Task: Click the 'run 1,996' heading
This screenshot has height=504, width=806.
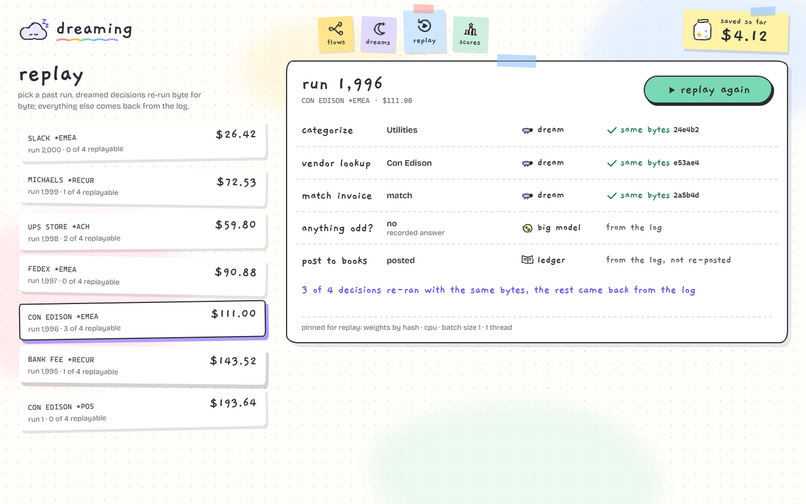Action: [342, 83]
